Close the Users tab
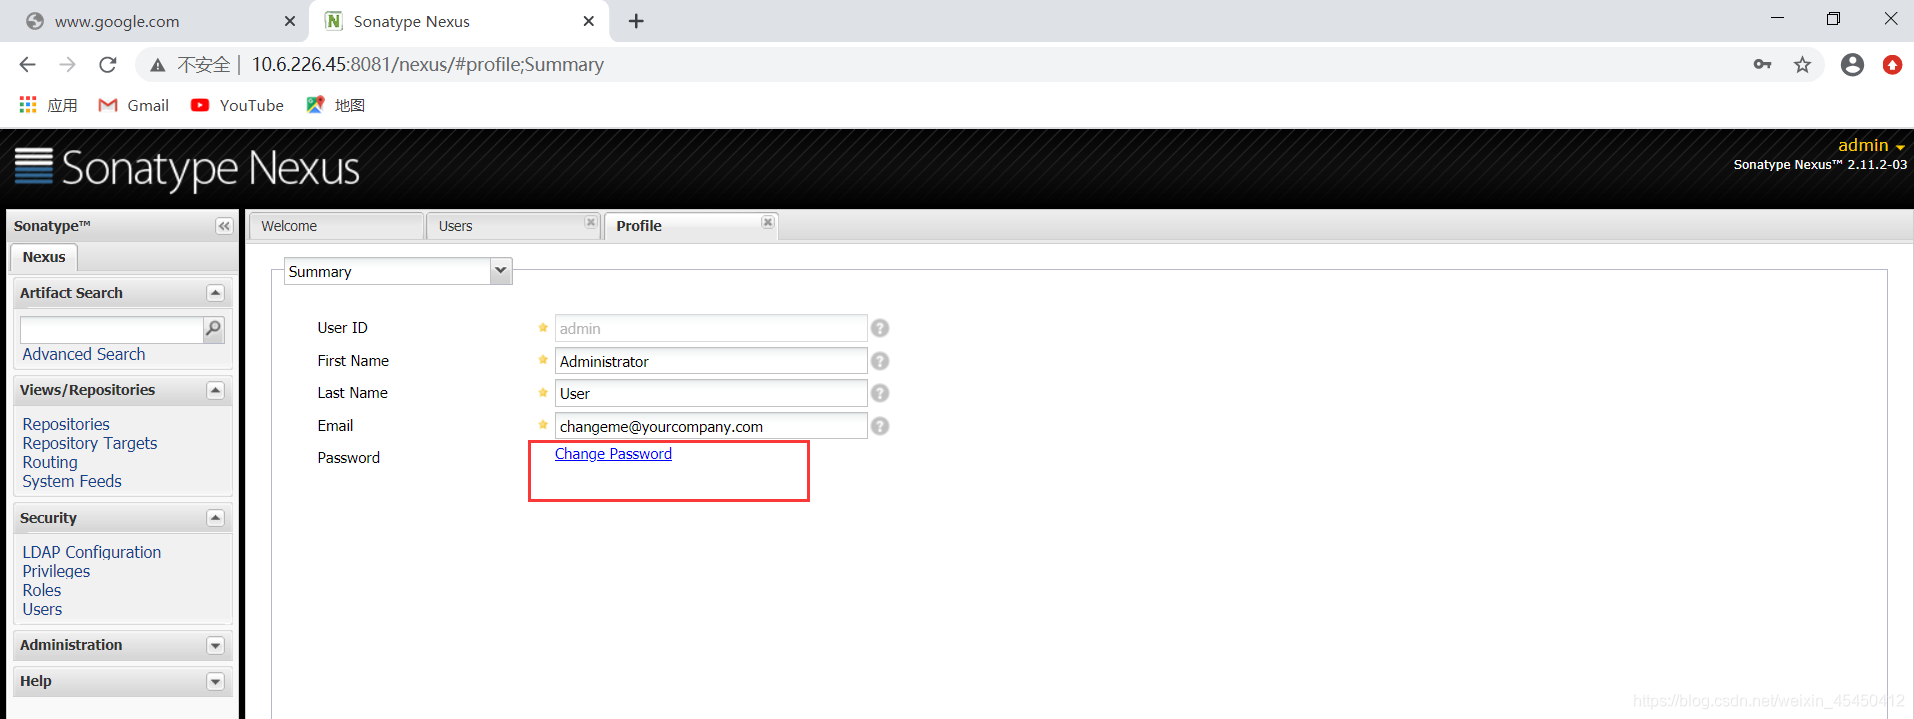This screenshot has width=1914, height=719. coord(590,222)
